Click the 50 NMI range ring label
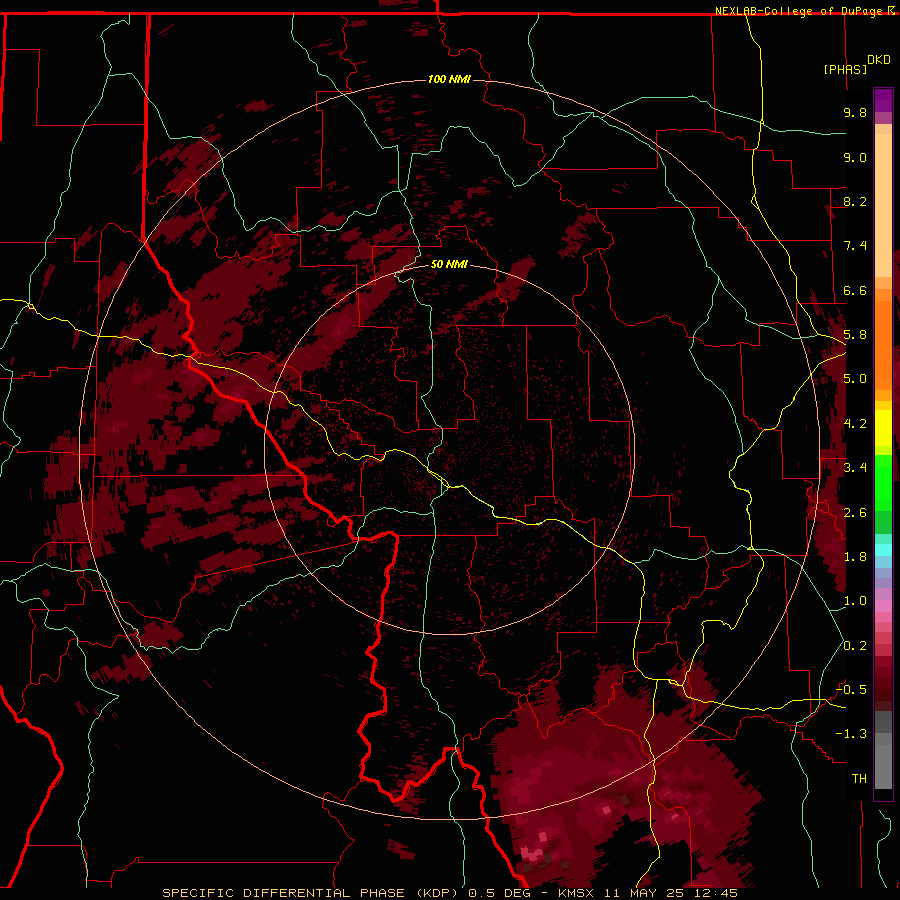Image resolution: width=900 pixels, height=900 pixels. [449, 264]
